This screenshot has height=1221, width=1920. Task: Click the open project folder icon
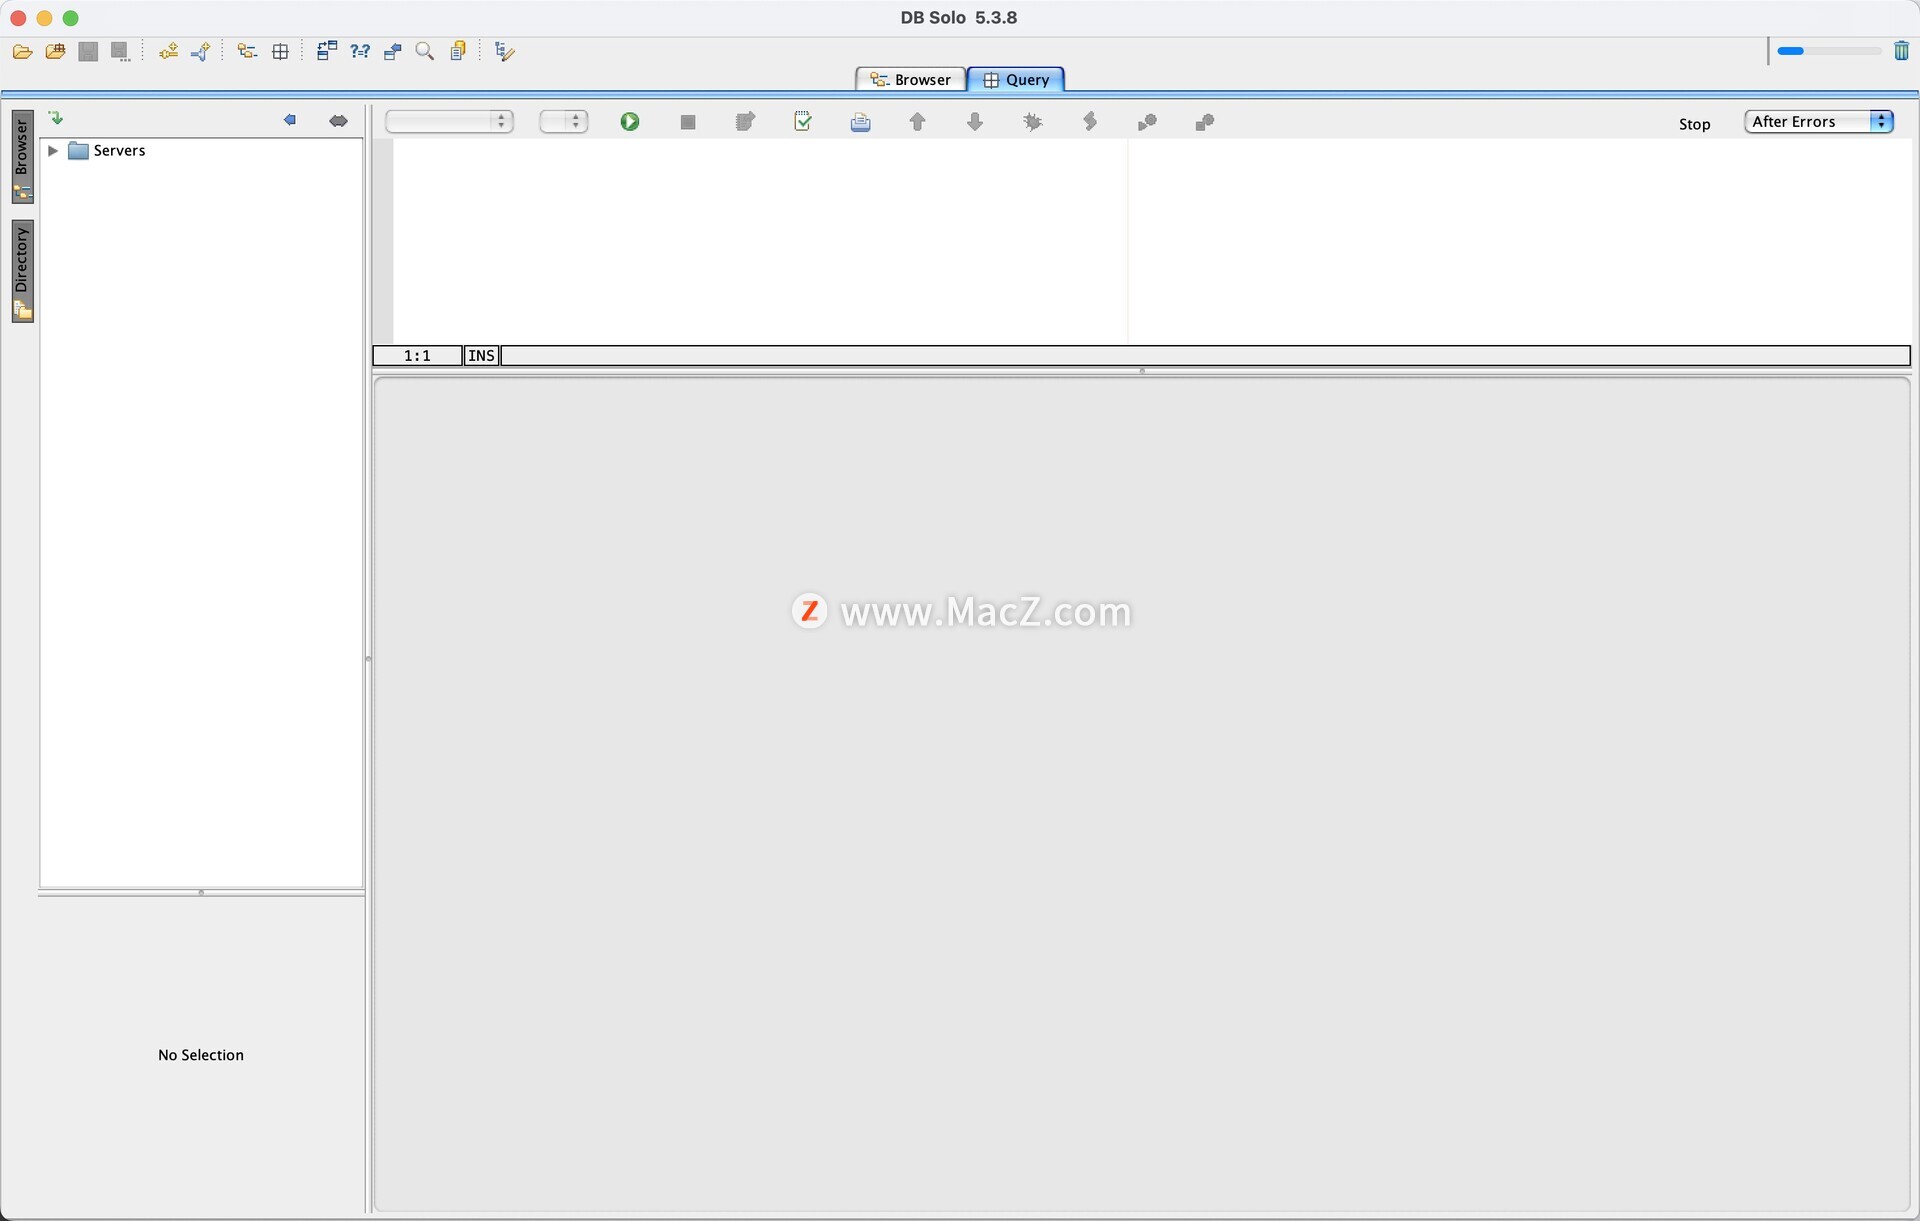[55, 52]
